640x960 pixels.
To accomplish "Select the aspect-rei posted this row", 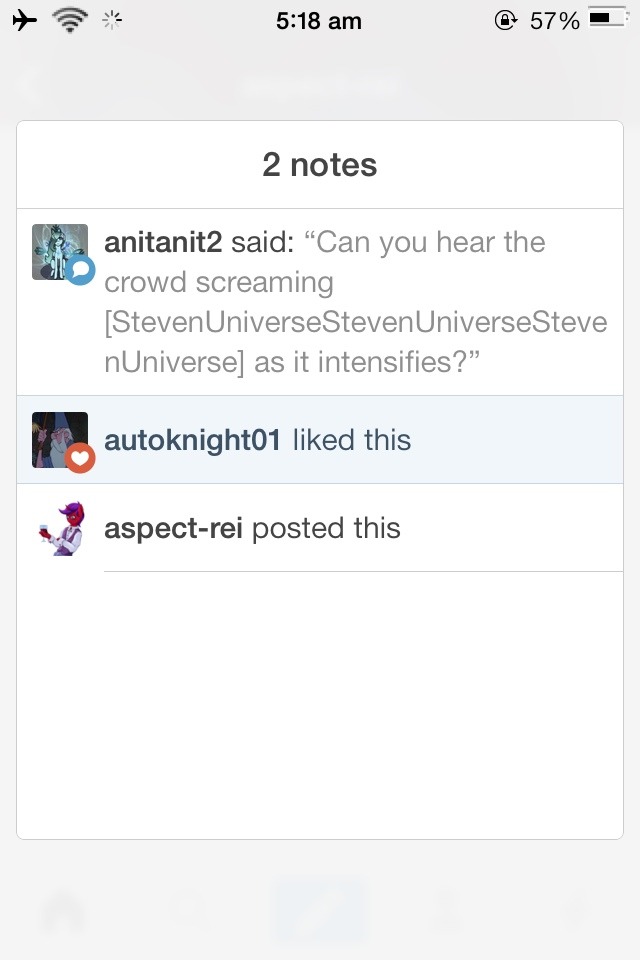I will coord(320,528).
